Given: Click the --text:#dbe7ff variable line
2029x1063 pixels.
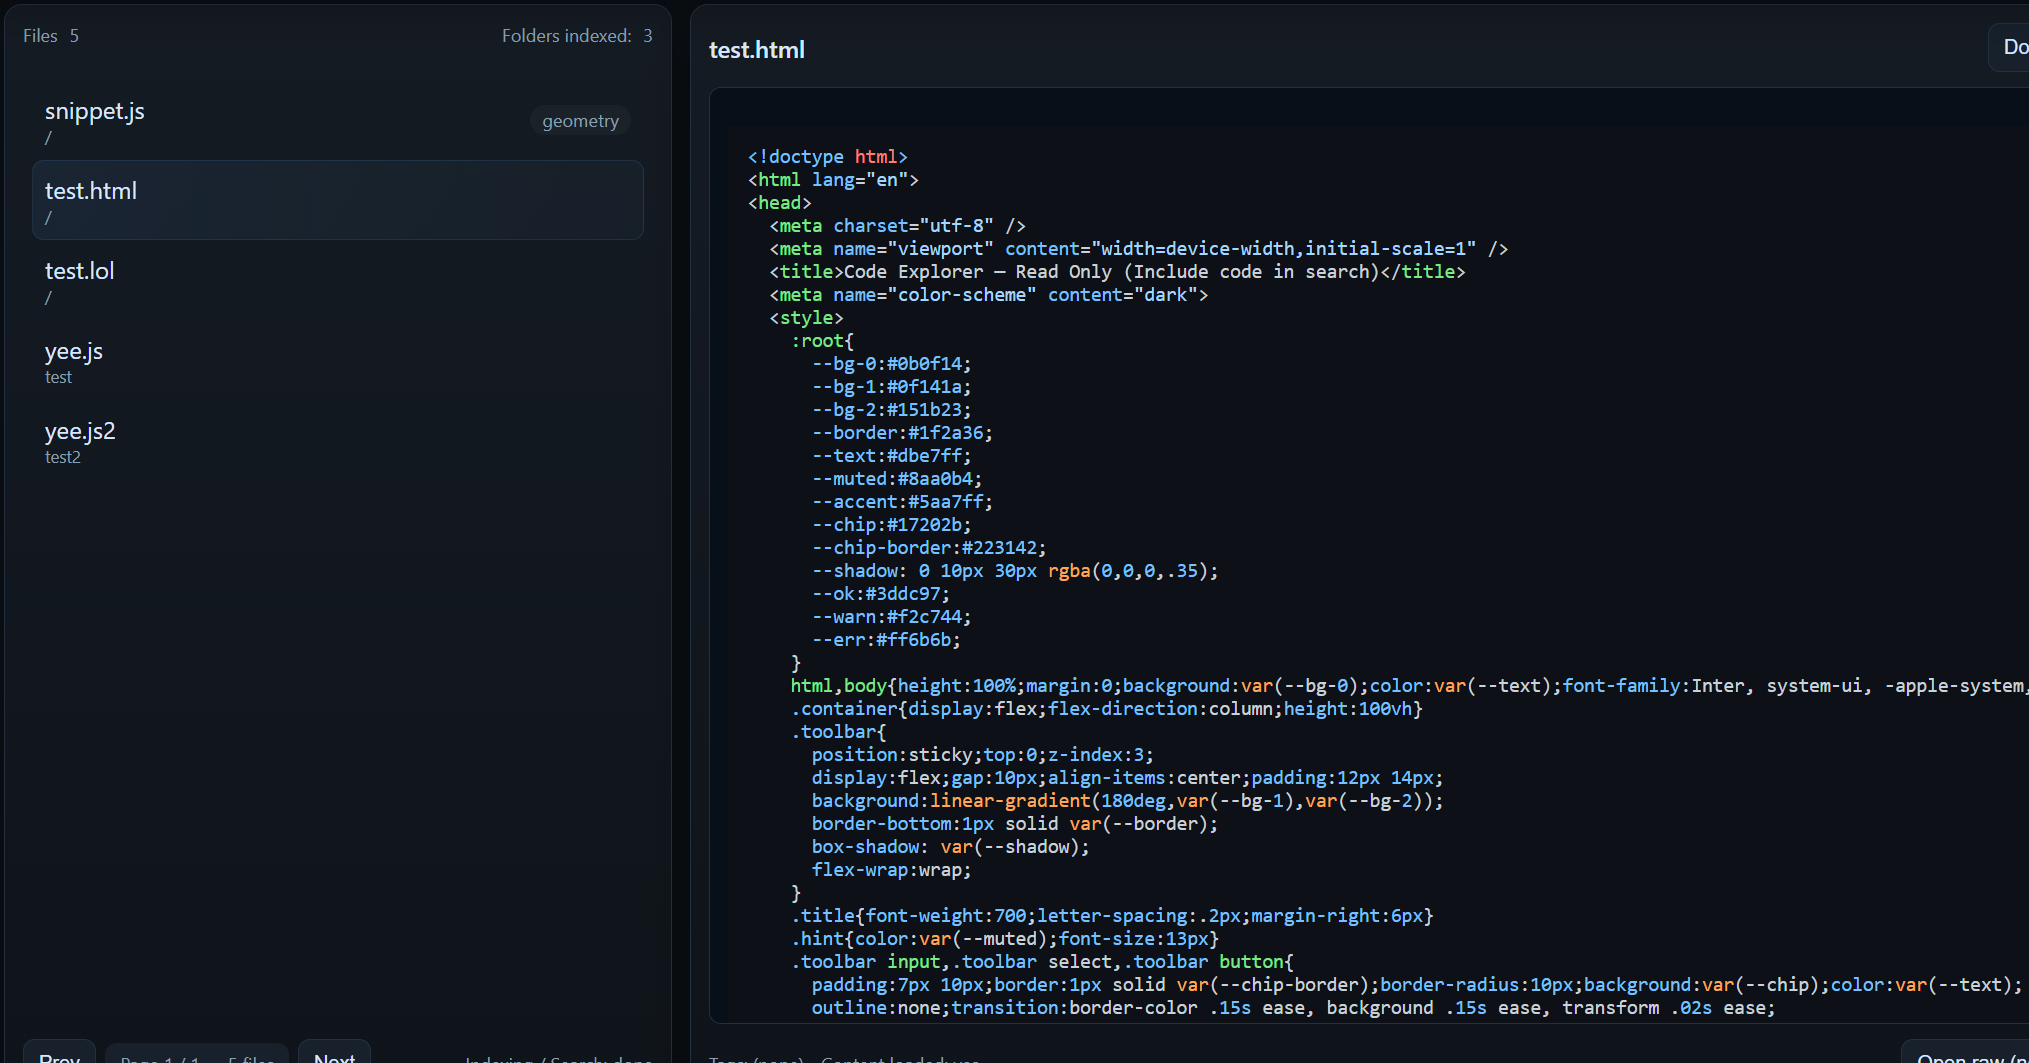Looking at the screenshot, I should click(x=891, y=456).
